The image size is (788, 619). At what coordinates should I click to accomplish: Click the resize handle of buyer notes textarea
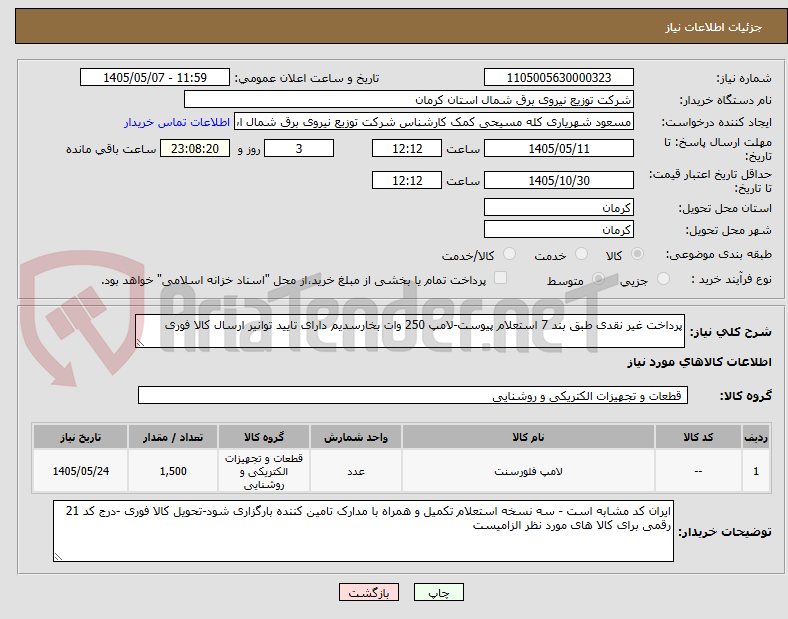tap(58, 557)
